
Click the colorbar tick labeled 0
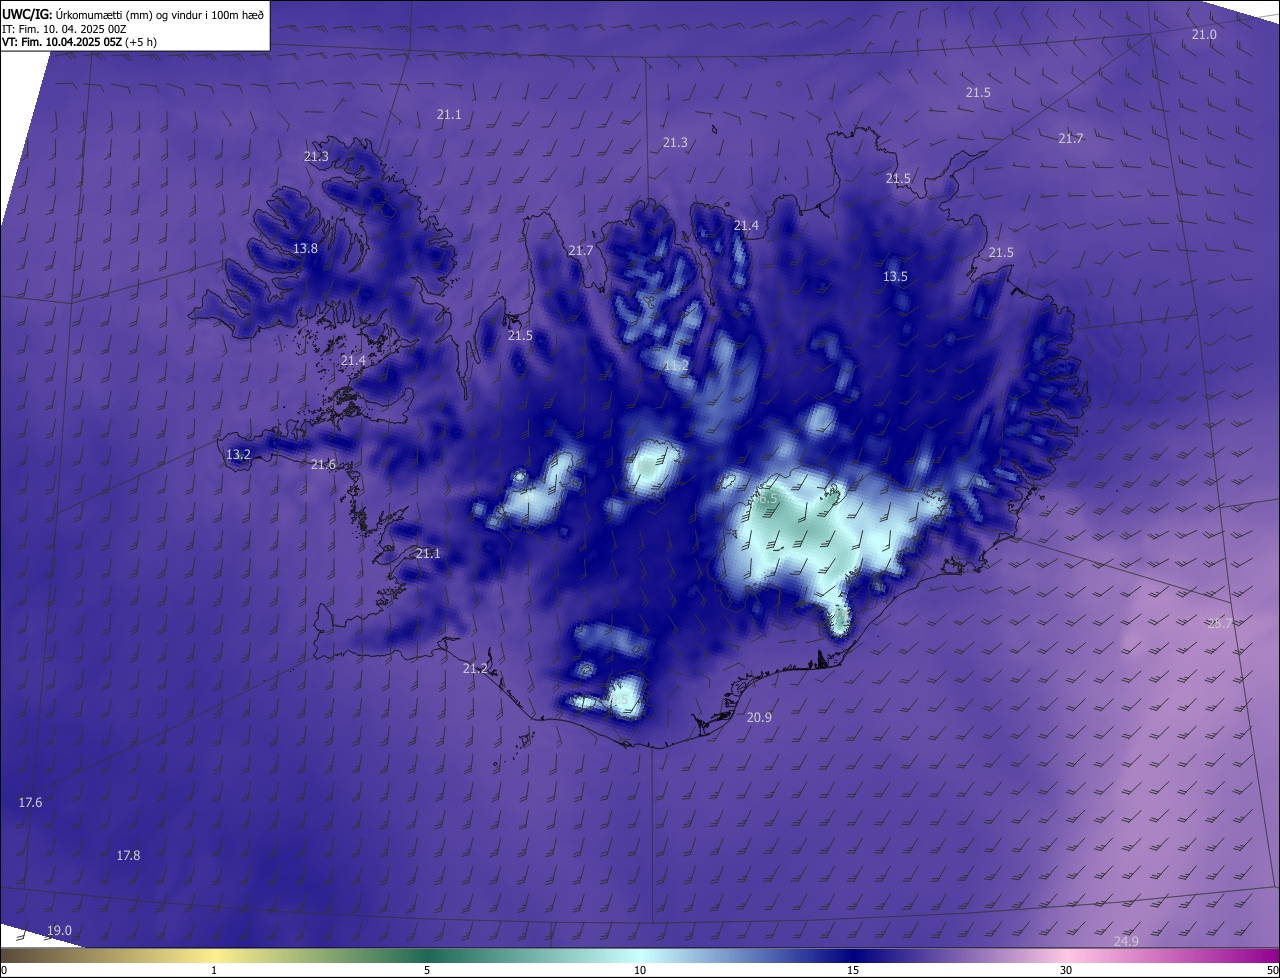3,971
